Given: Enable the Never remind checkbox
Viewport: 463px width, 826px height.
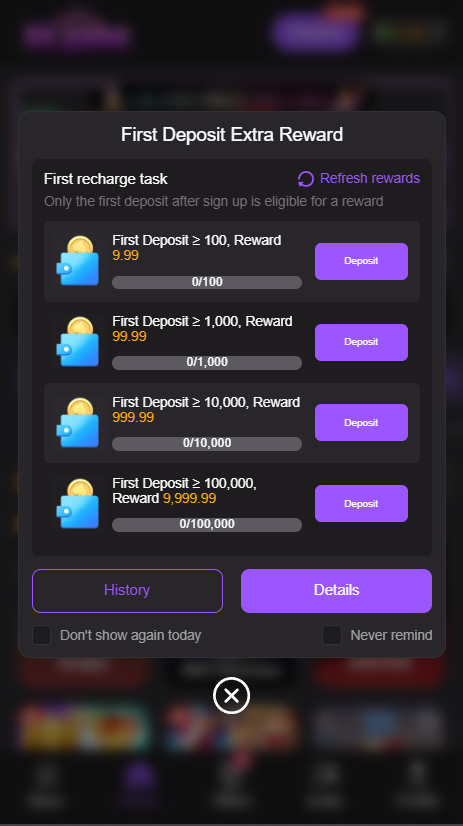Looking at the screenshot, I should point(332,635).
